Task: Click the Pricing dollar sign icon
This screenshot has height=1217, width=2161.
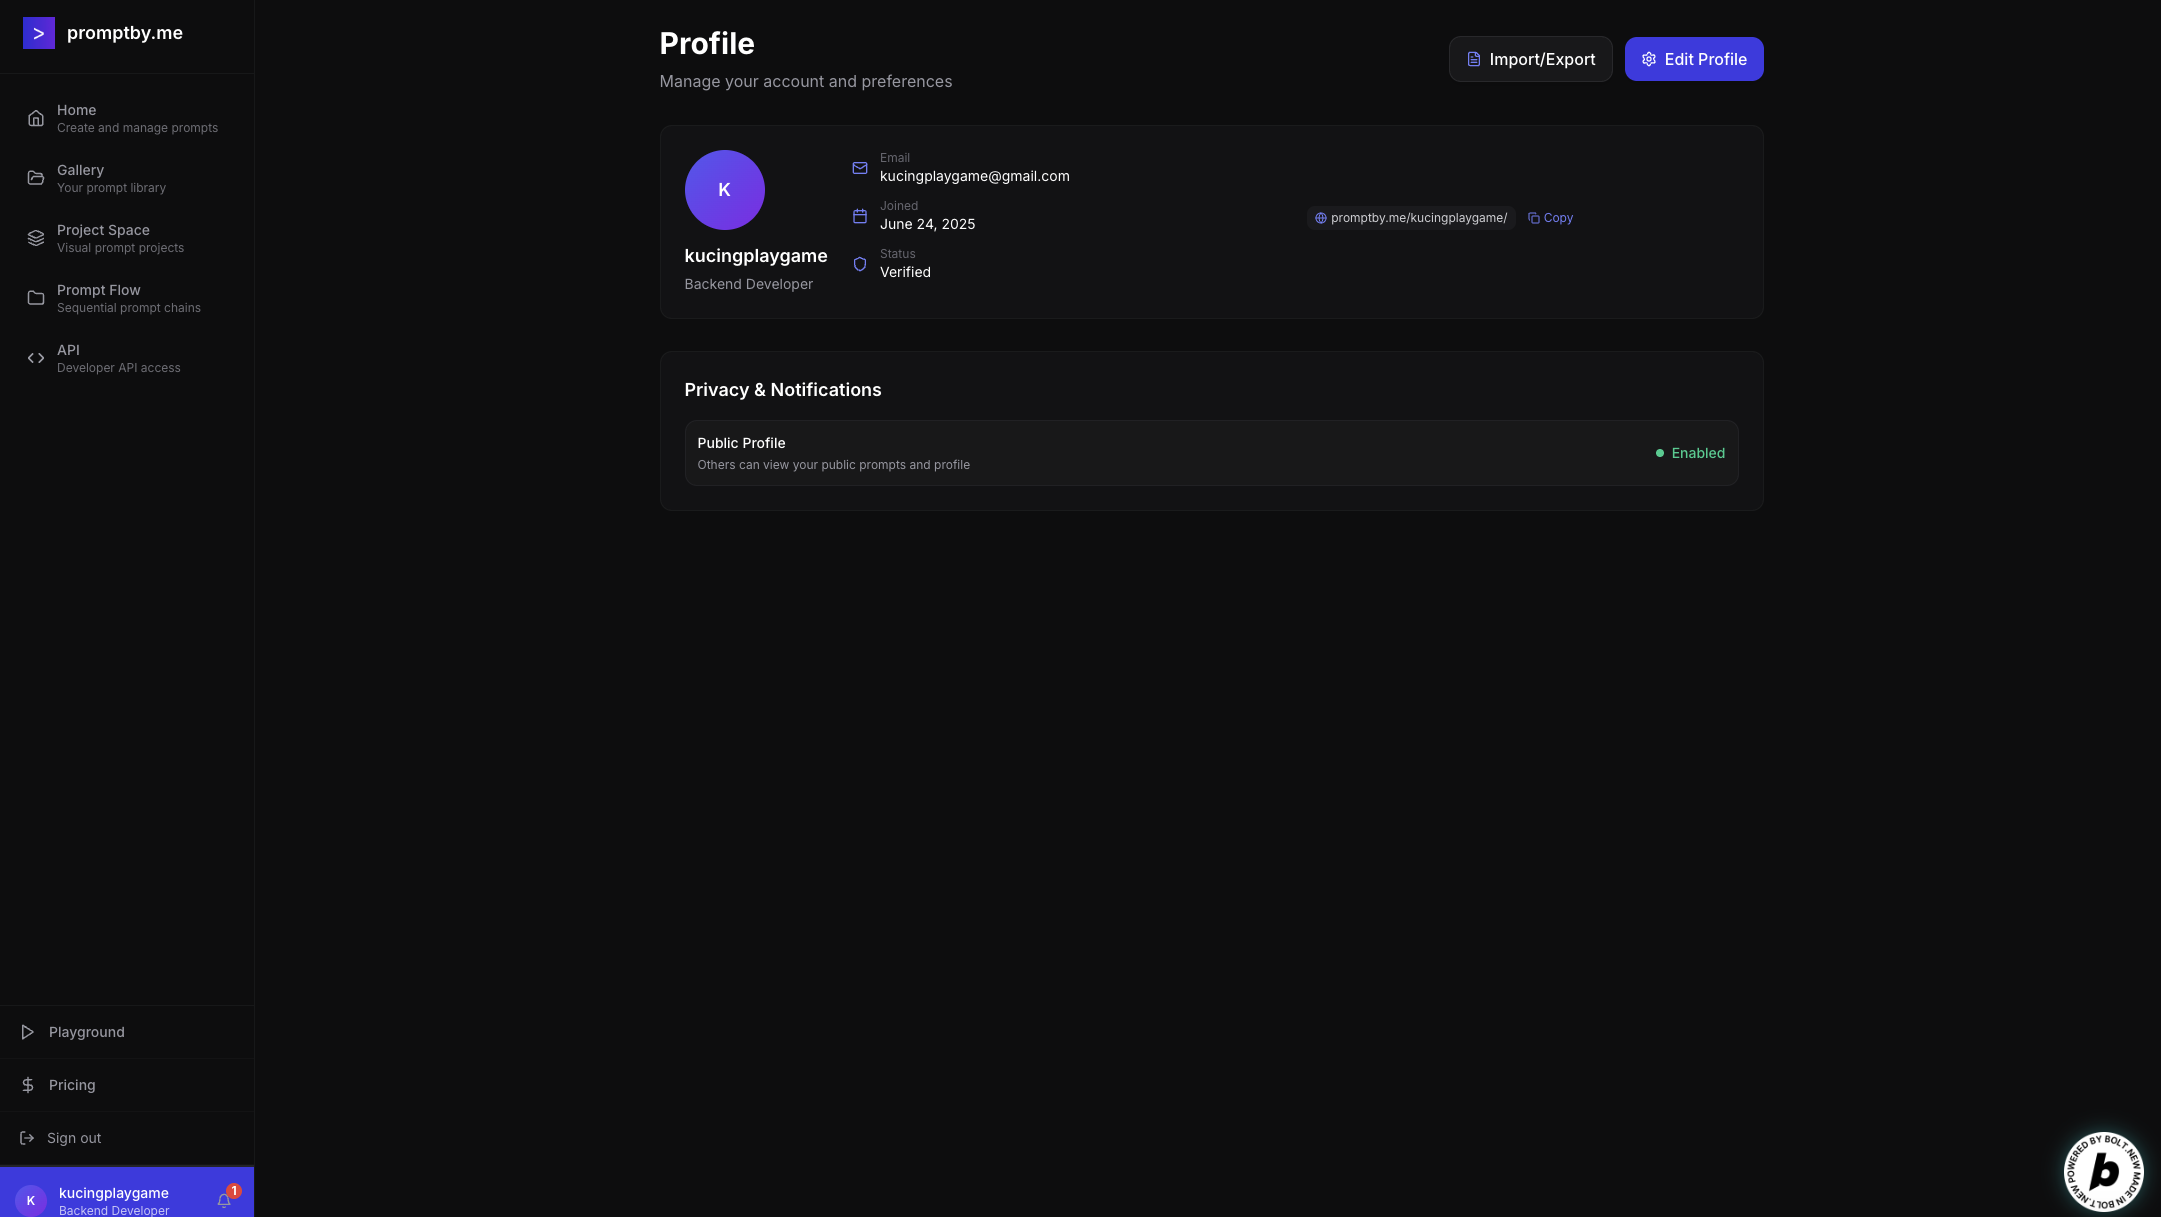Action: pos(28,1085)
